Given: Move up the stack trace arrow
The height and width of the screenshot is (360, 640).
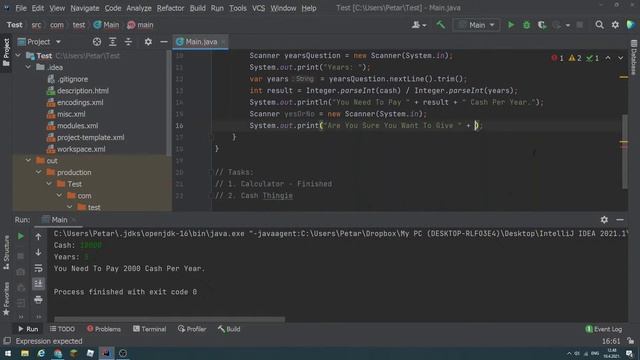Looking at the screenshot, I should (38, 236).
